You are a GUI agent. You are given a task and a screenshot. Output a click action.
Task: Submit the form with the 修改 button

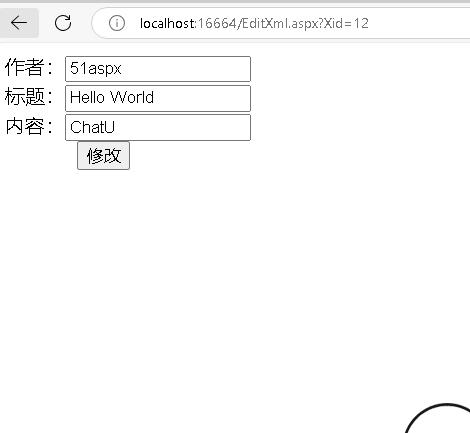(x=103, y=156)
